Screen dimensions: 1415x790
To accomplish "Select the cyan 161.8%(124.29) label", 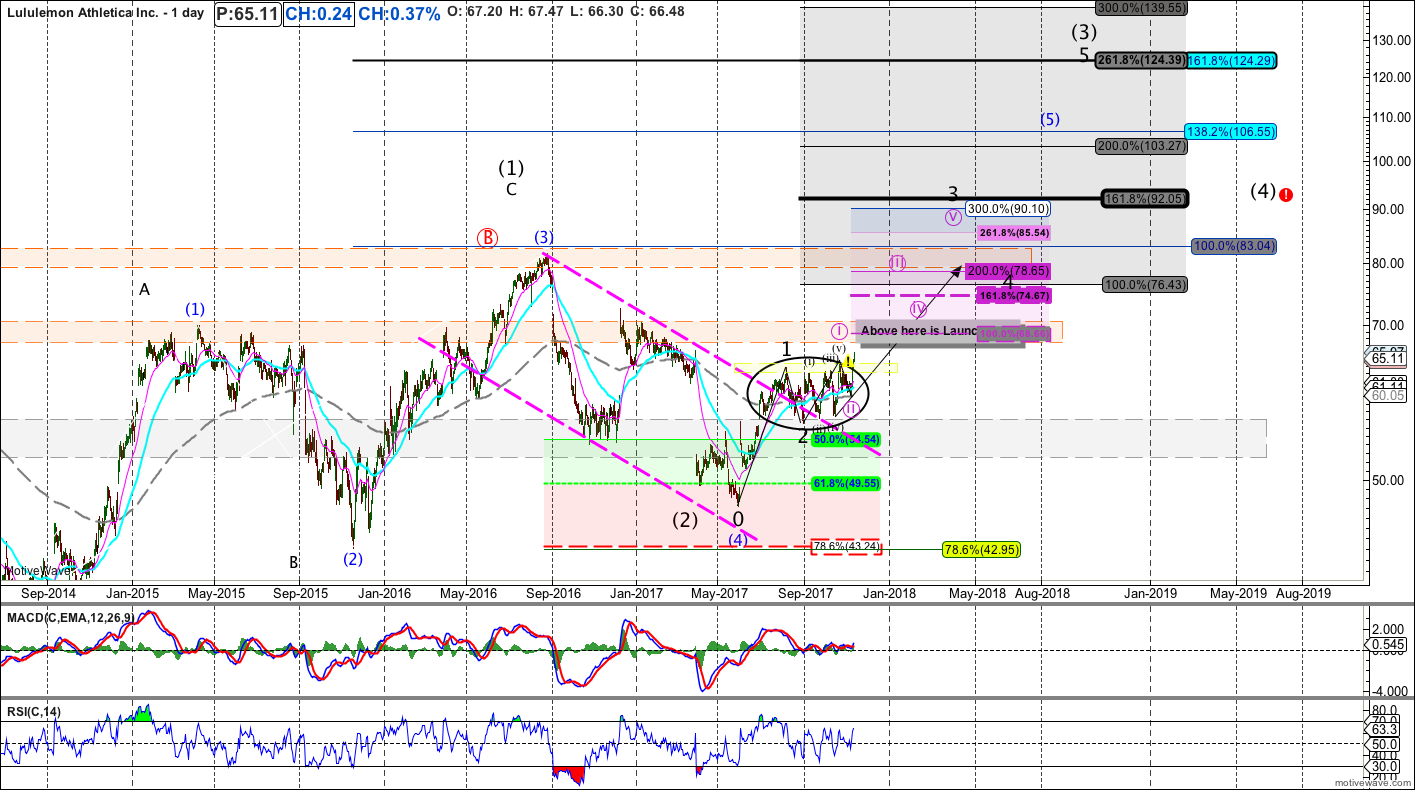I will 1232,60.
